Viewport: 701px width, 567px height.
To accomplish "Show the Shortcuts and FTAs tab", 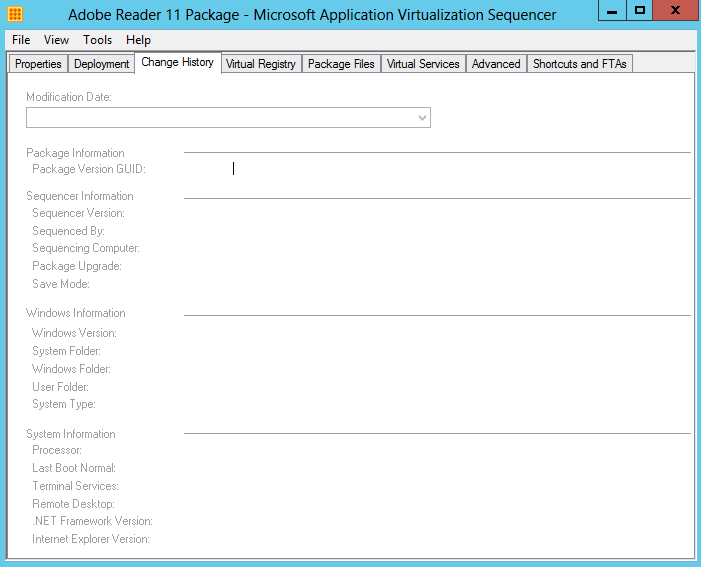I will click(579, 64).
